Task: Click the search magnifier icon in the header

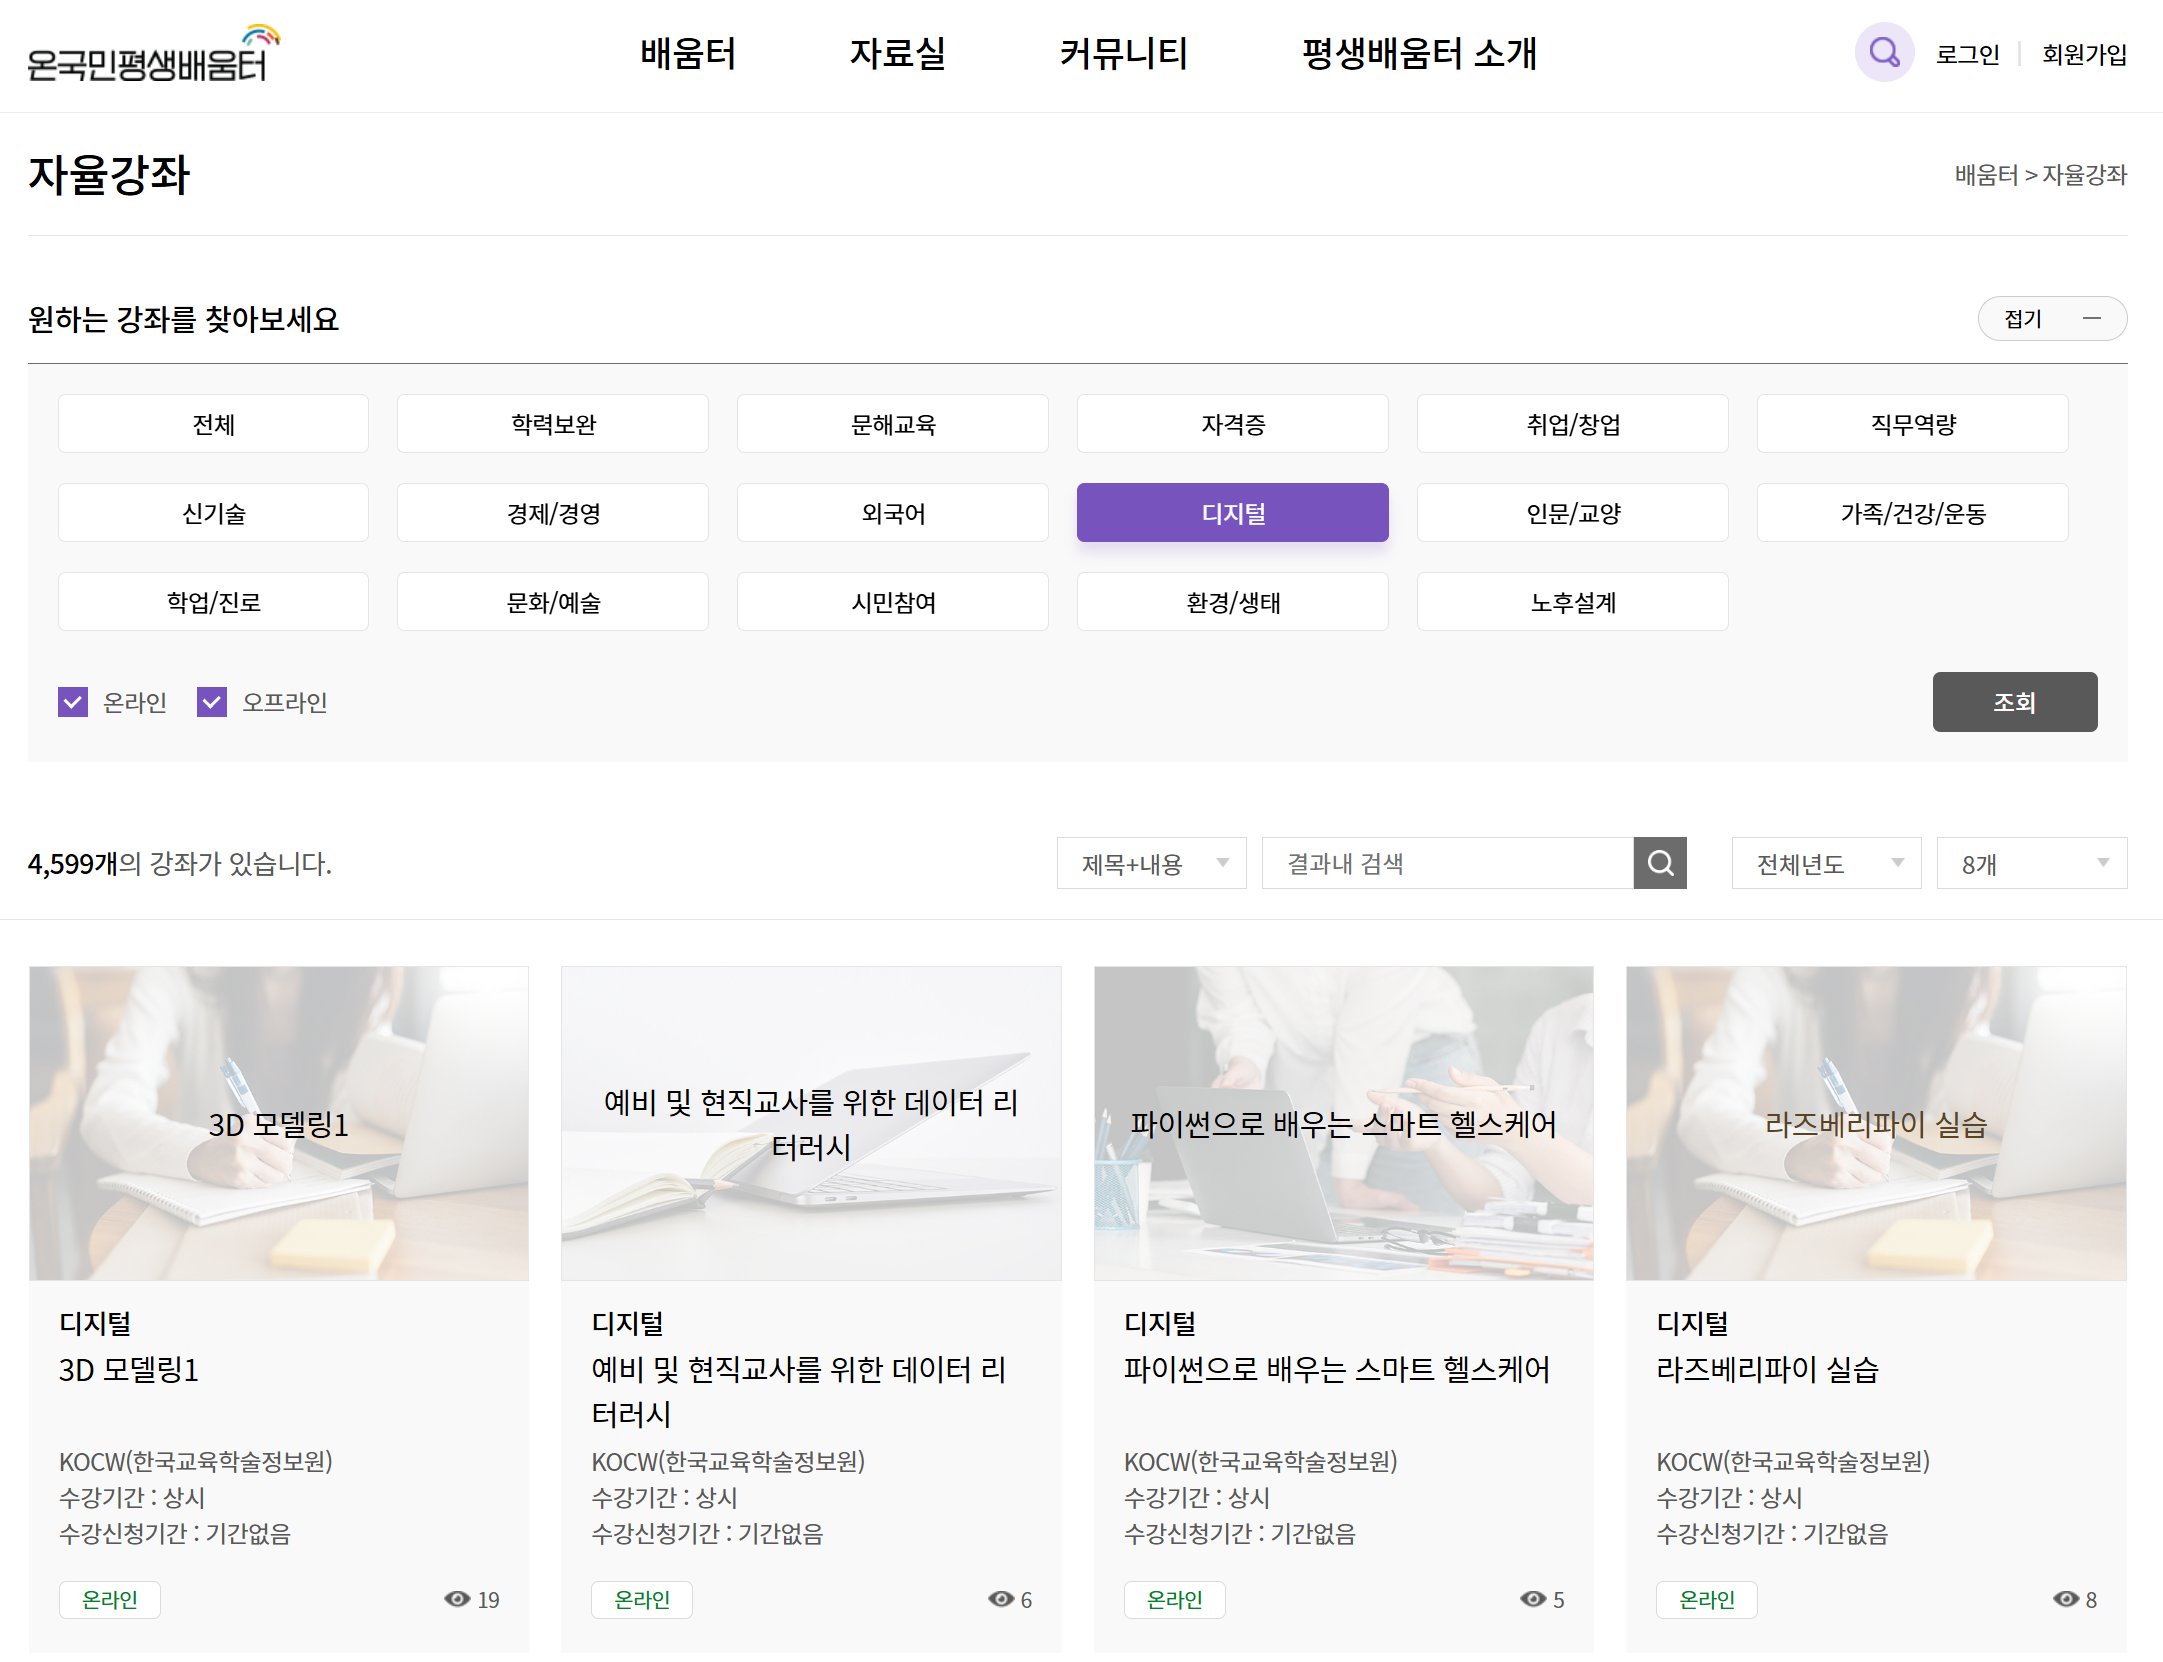Action: (1884, 52)
